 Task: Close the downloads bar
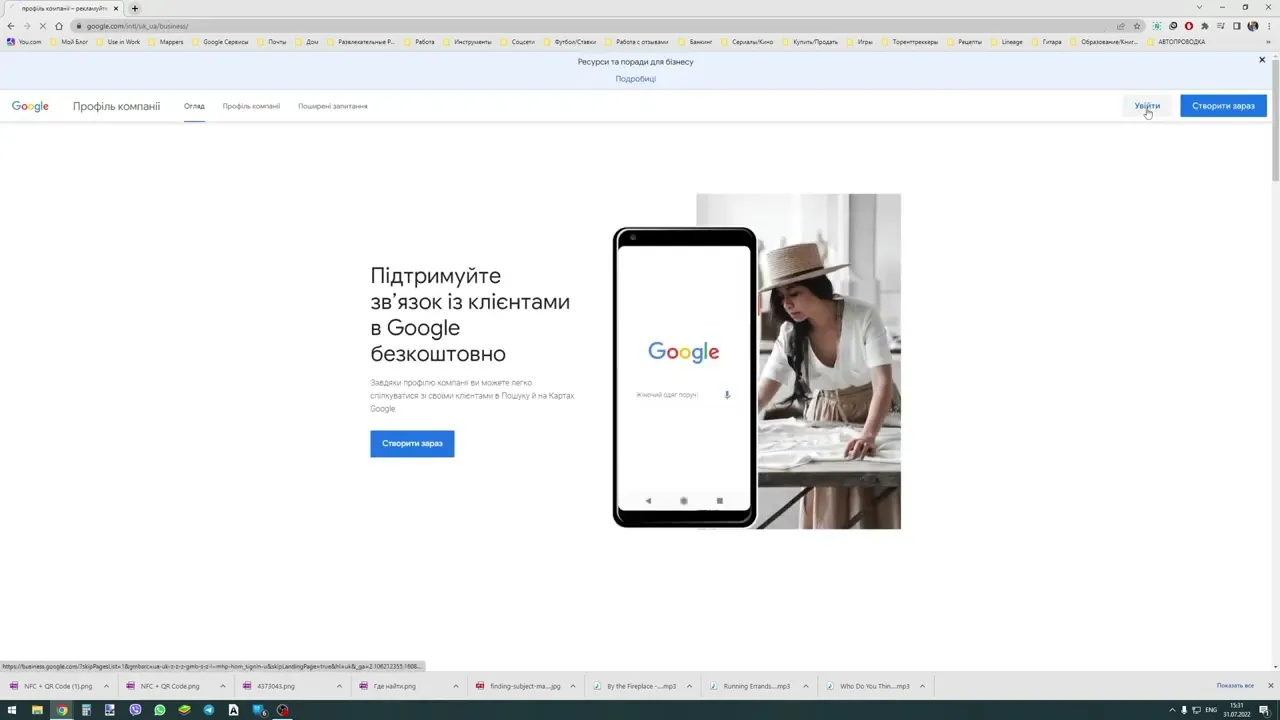(1271, 686)
